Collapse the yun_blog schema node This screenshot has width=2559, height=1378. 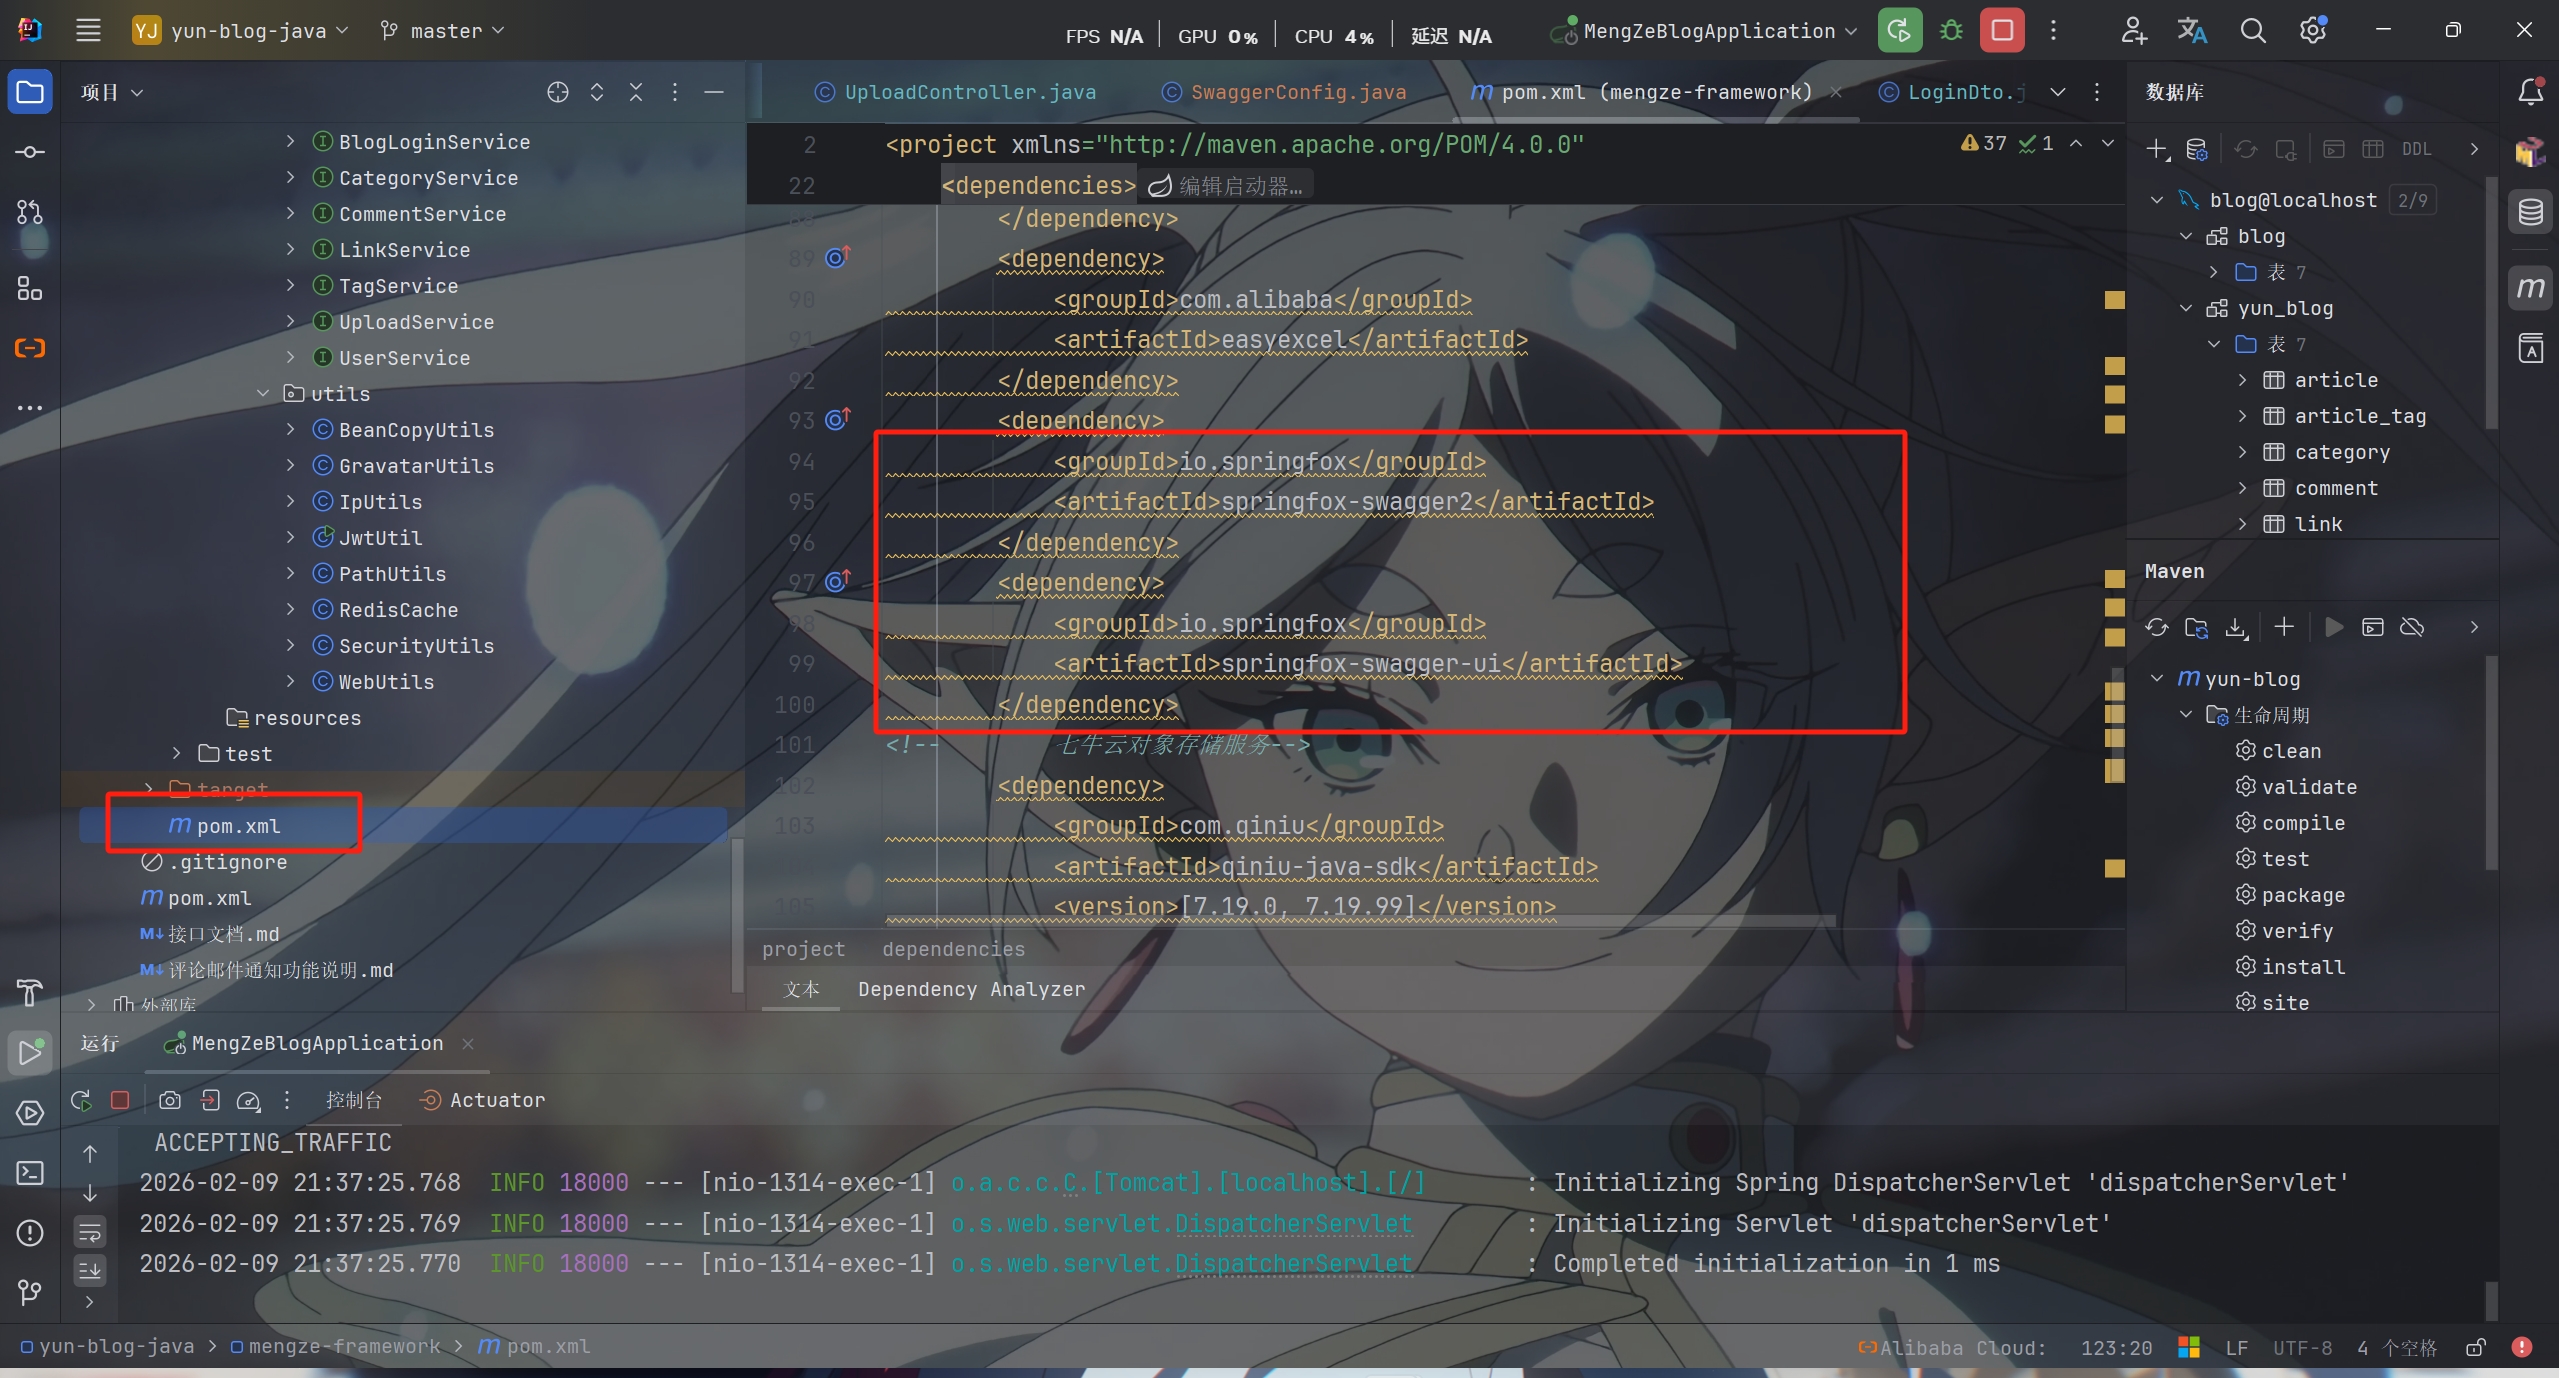pyautogui.click(x=2186, y=308)
